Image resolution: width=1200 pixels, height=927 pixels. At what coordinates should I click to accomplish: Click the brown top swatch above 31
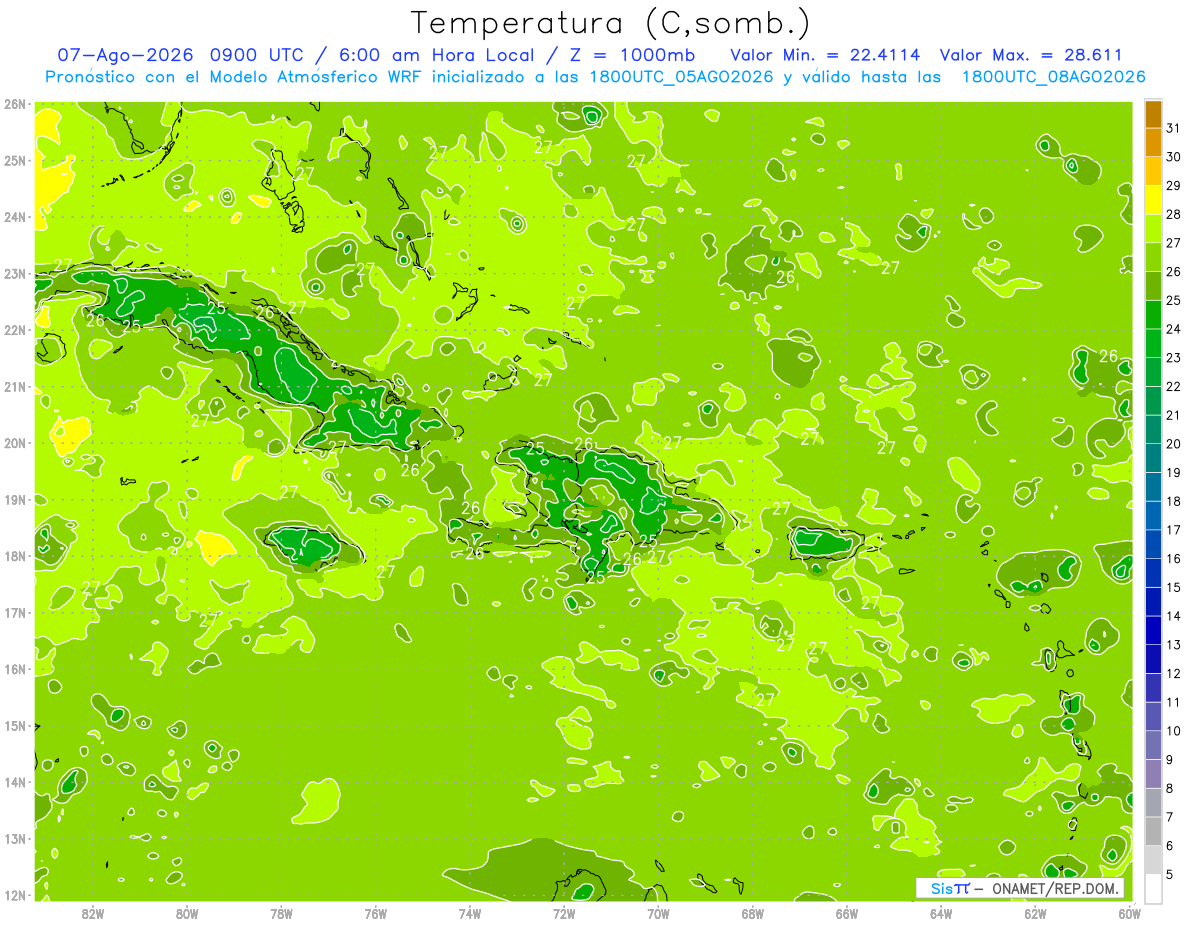tap(1153, 115)
